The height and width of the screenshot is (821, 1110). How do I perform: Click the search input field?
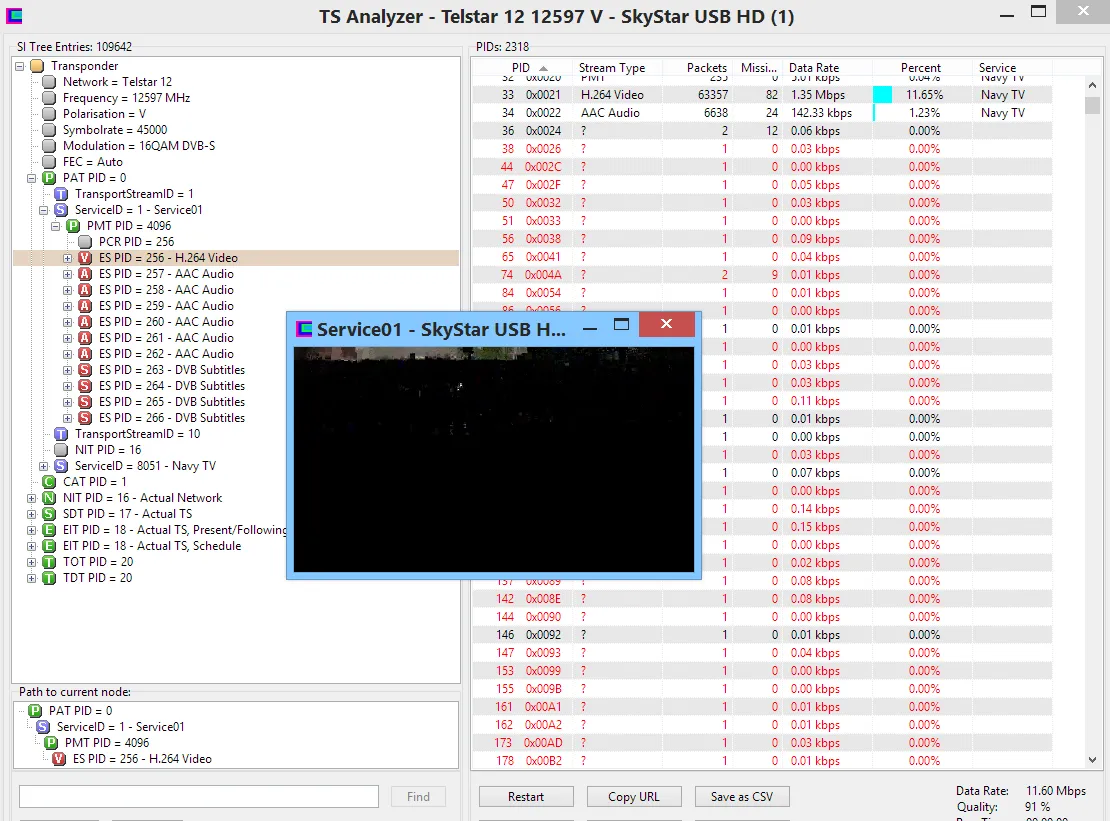(x=199, y=797)
